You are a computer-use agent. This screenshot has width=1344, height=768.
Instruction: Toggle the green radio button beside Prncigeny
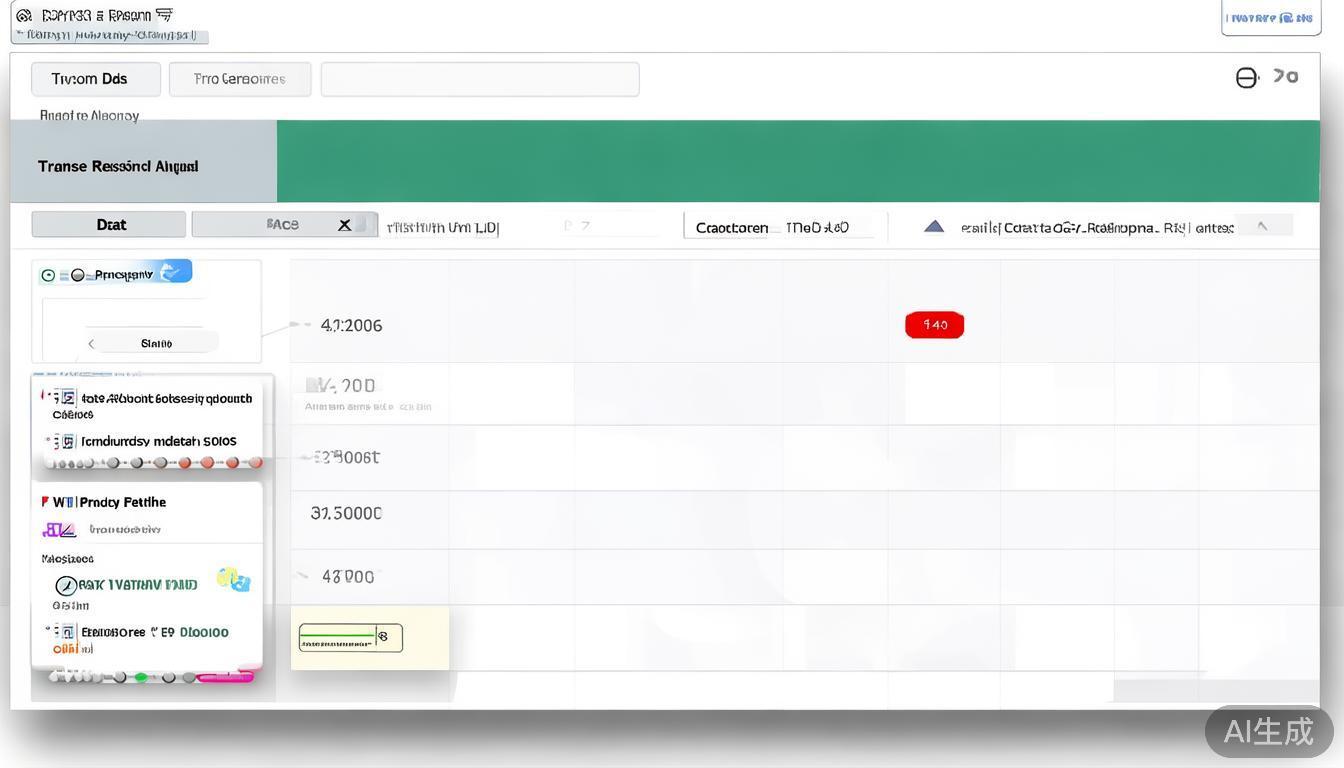pyautogui.click(x=48, y=275)
